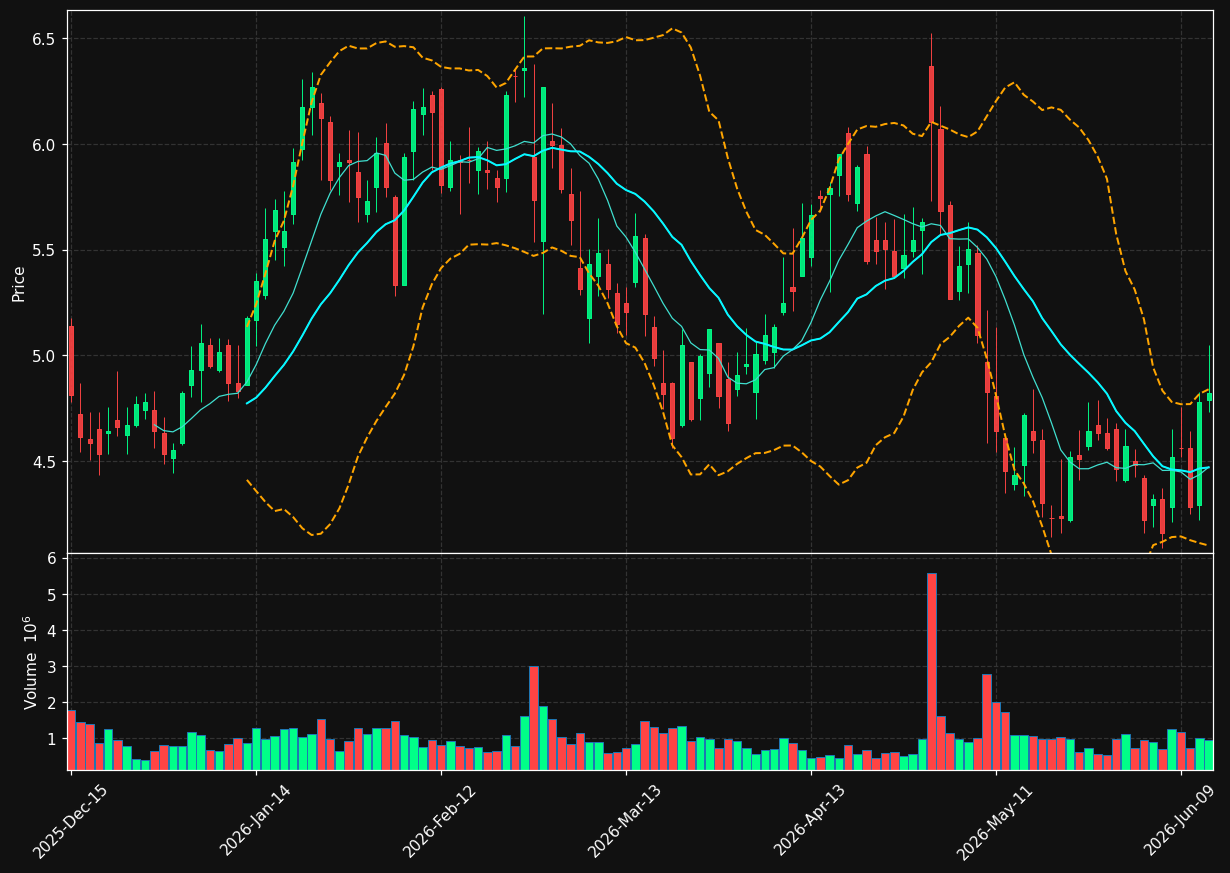Click the first red candlestick on the chart
The width and height of the screenshot is (1230, 873).
(71, 361)
